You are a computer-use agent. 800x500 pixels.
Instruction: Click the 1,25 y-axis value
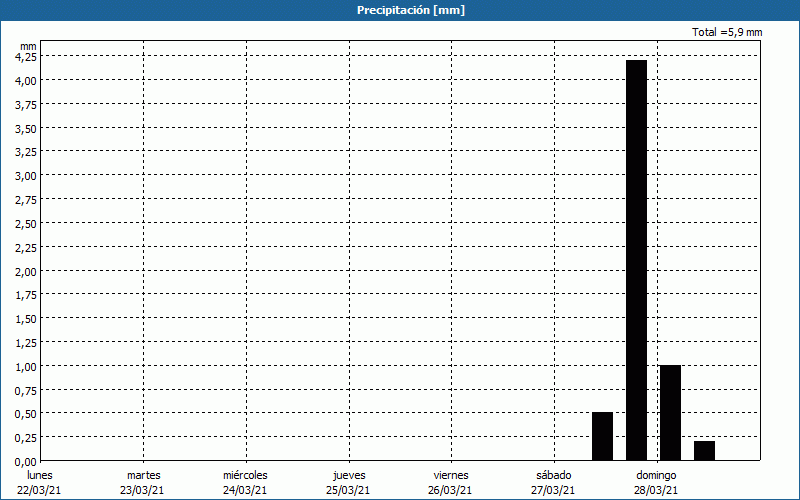(x=26, y=343)
